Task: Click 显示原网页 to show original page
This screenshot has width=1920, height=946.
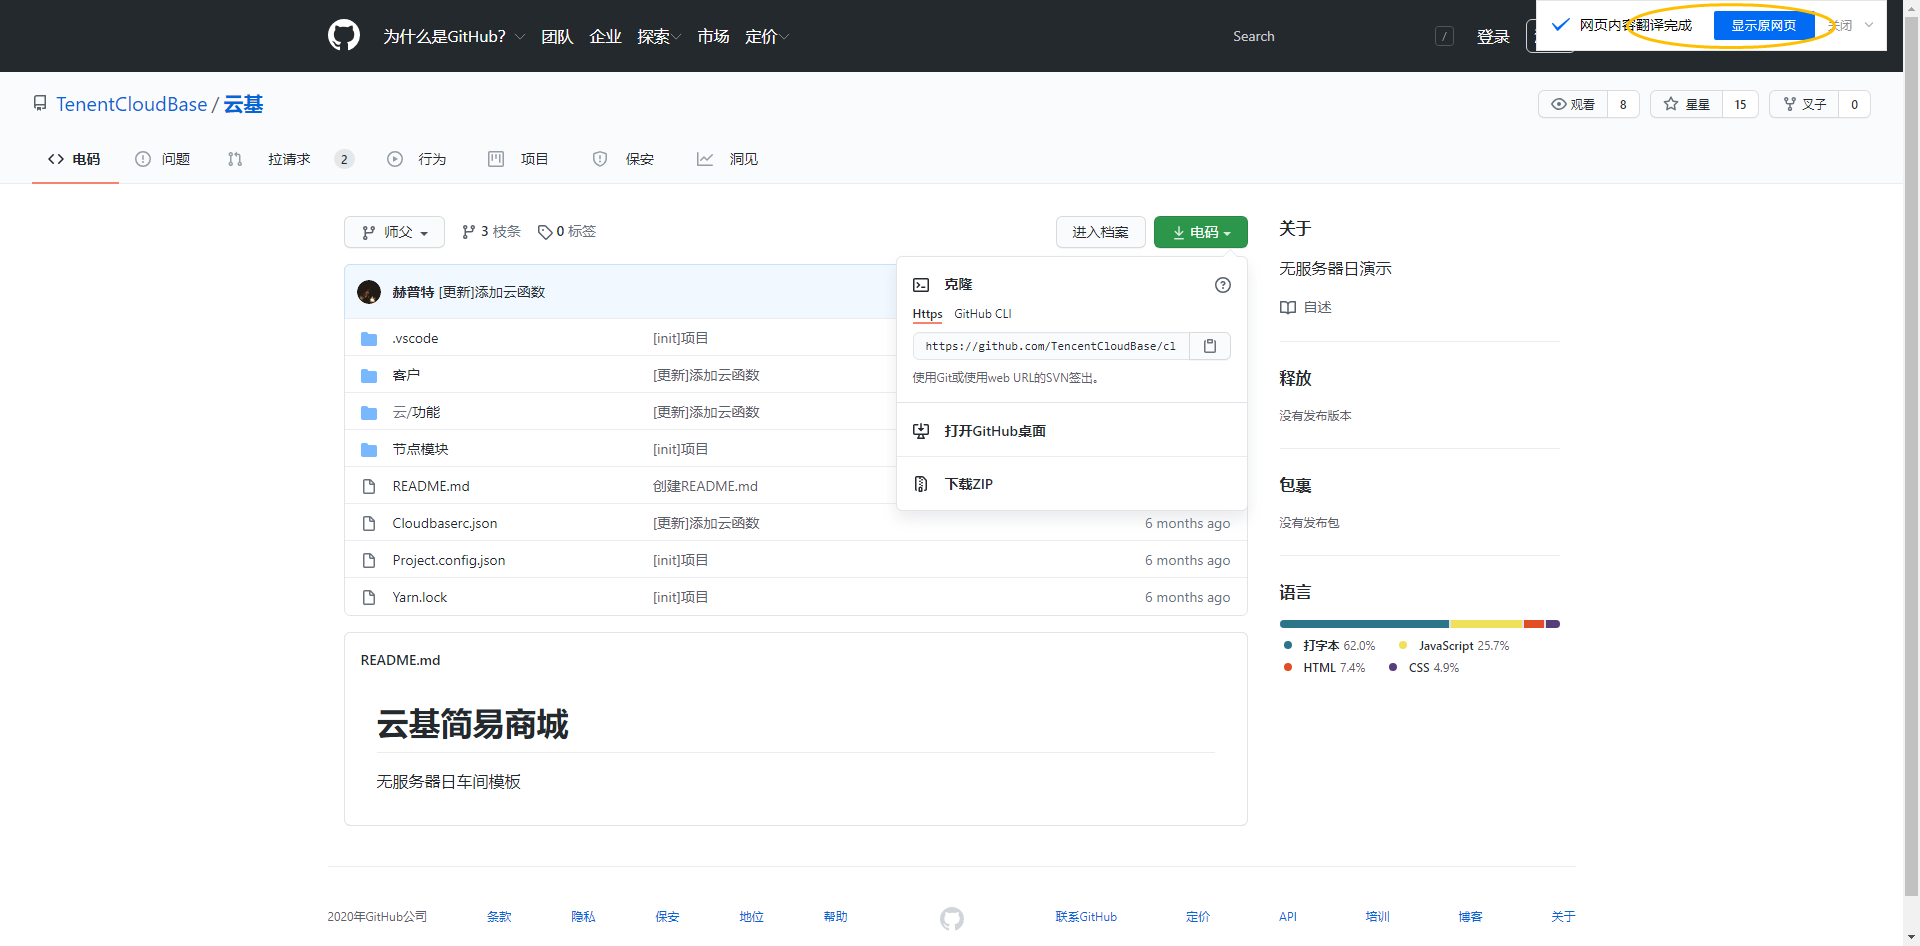Action: tap(1764, 25)
